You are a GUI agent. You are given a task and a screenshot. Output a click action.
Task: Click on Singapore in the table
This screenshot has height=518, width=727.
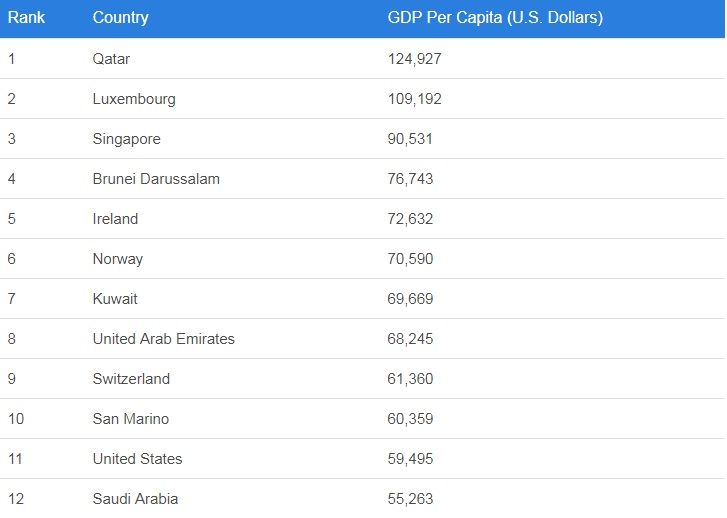[x=126, y=139]
